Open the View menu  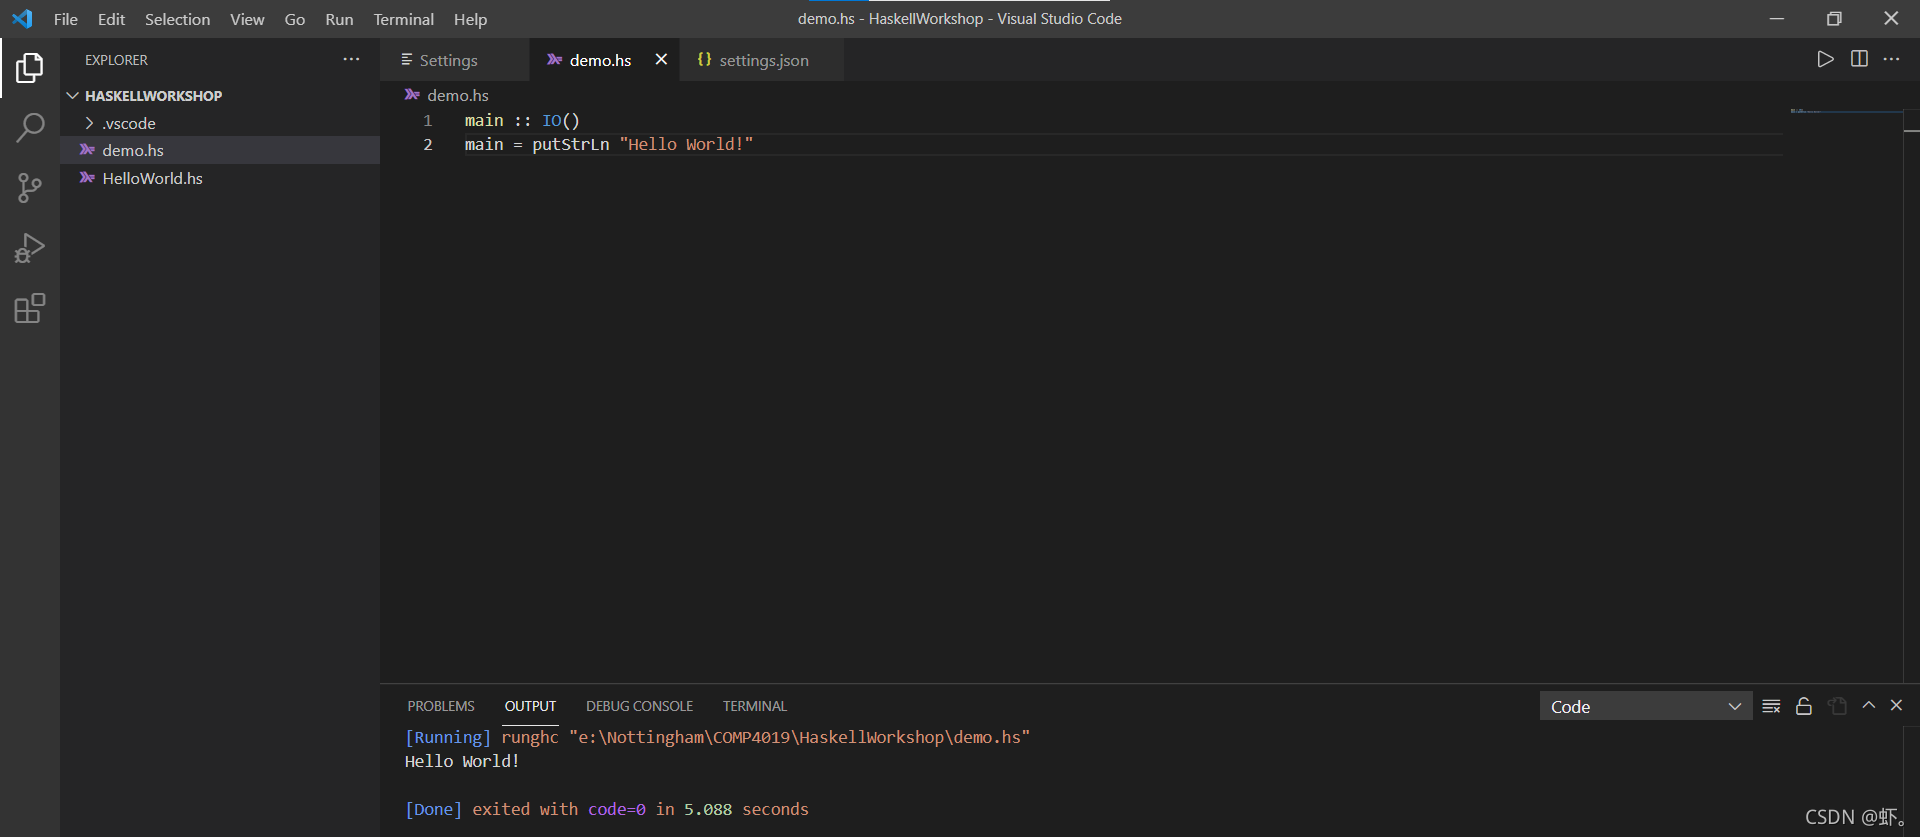247,19
